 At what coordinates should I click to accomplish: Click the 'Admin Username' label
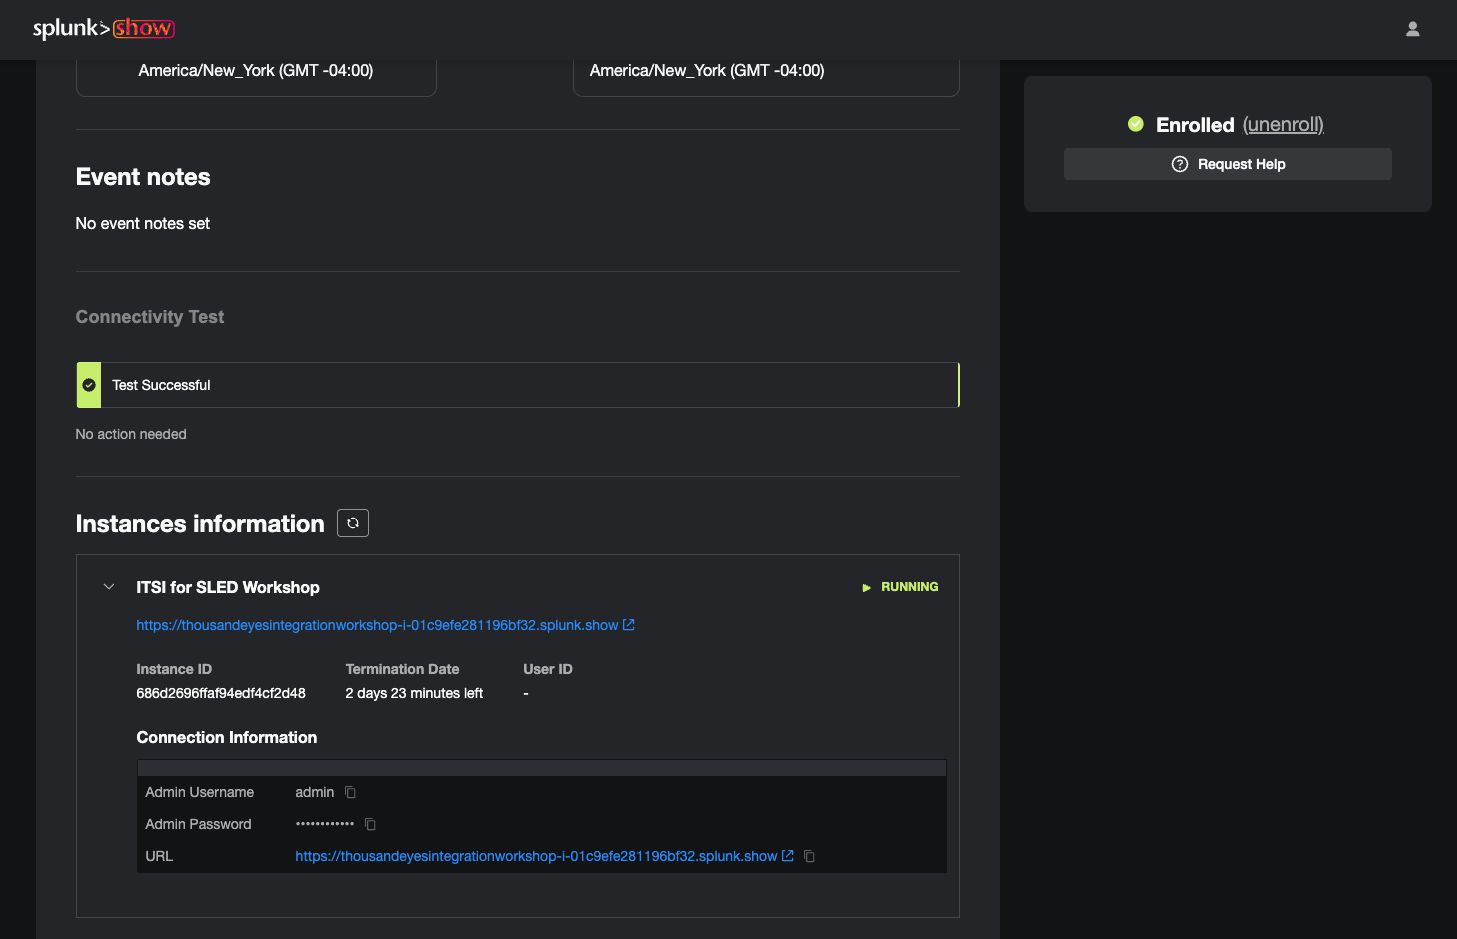tap(200, 792)
